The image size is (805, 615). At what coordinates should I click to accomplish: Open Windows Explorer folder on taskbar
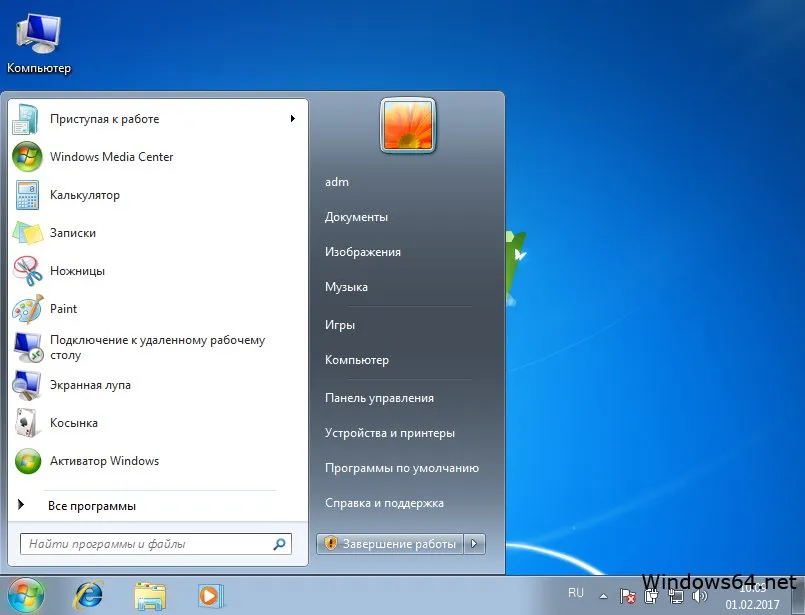pos(150,596)
